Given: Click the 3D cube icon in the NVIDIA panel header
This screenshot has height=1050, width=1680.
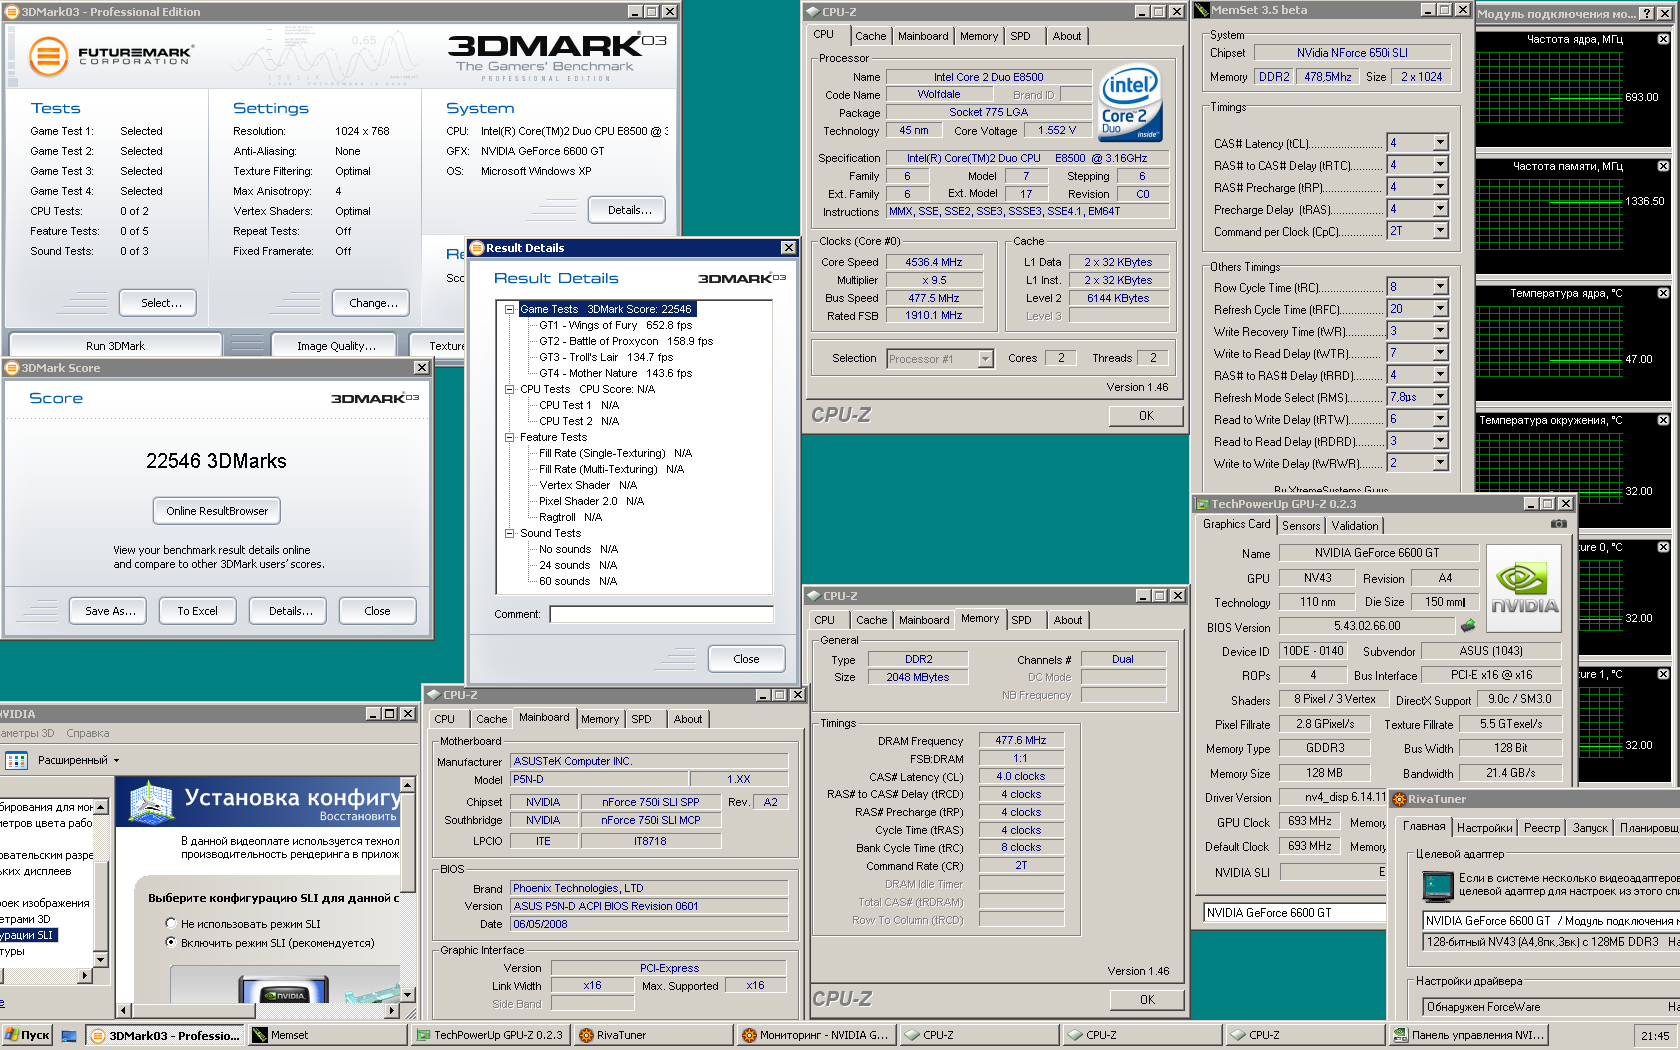Looking at the screenshot, I should pyautogui.click(x=151, y=803).
